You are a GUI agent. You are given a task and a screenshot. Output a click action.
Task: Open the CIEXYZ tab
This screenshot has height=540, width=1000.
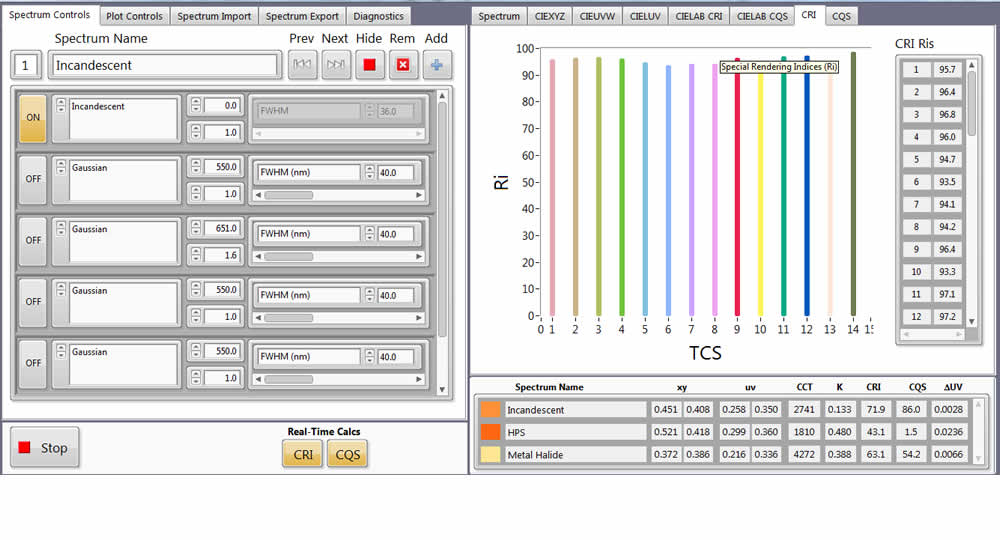click(x=550, y=16)
